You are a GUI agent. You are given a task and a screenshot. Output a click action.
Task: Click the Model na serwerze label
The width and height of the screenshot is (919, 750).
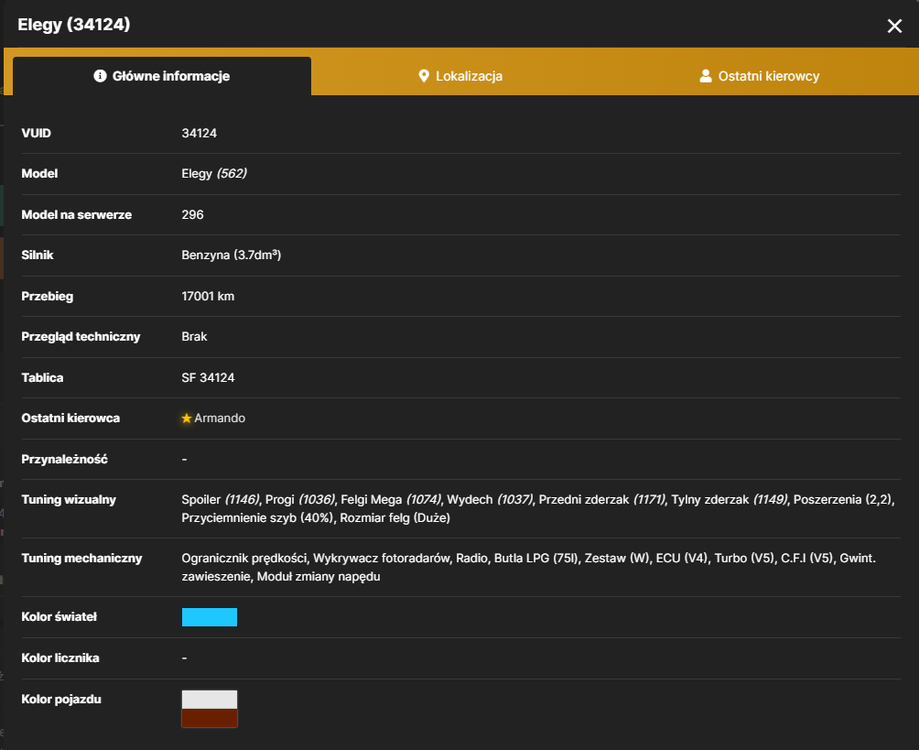pos(77,214)
